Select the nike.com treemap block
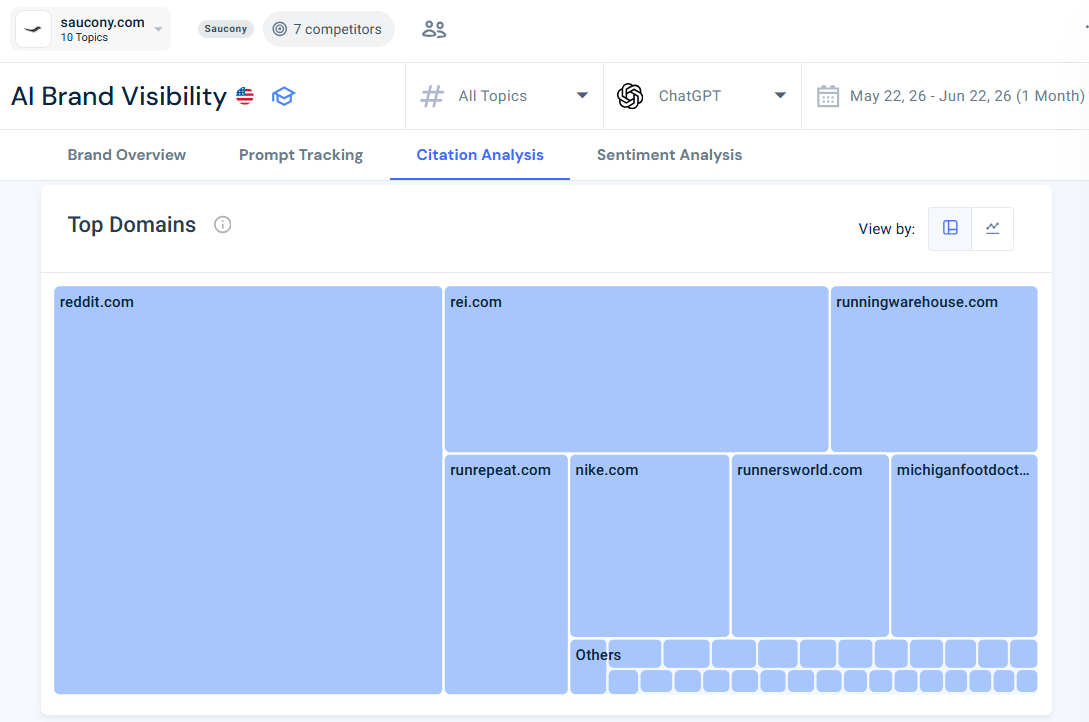 coord(649,546)
